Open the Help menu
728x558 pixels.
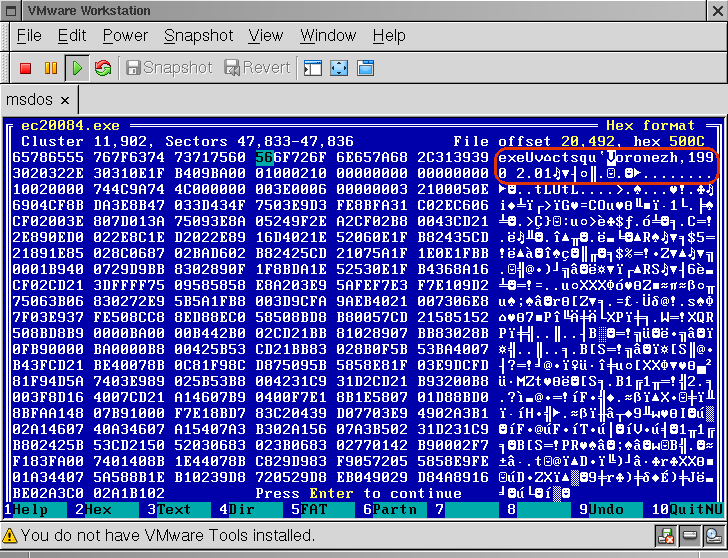pos(389,36)
